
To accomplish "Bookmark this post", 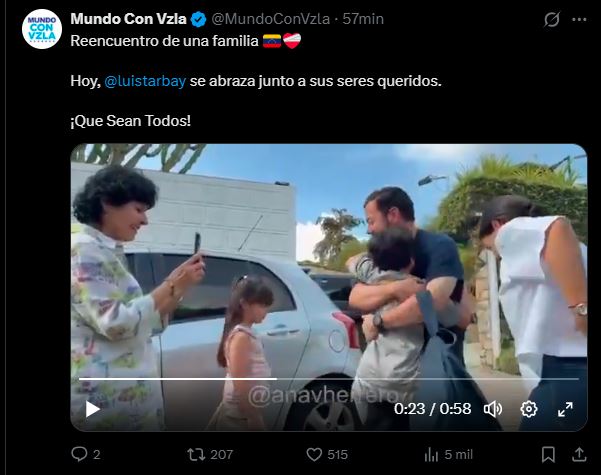I will point(548,454).
